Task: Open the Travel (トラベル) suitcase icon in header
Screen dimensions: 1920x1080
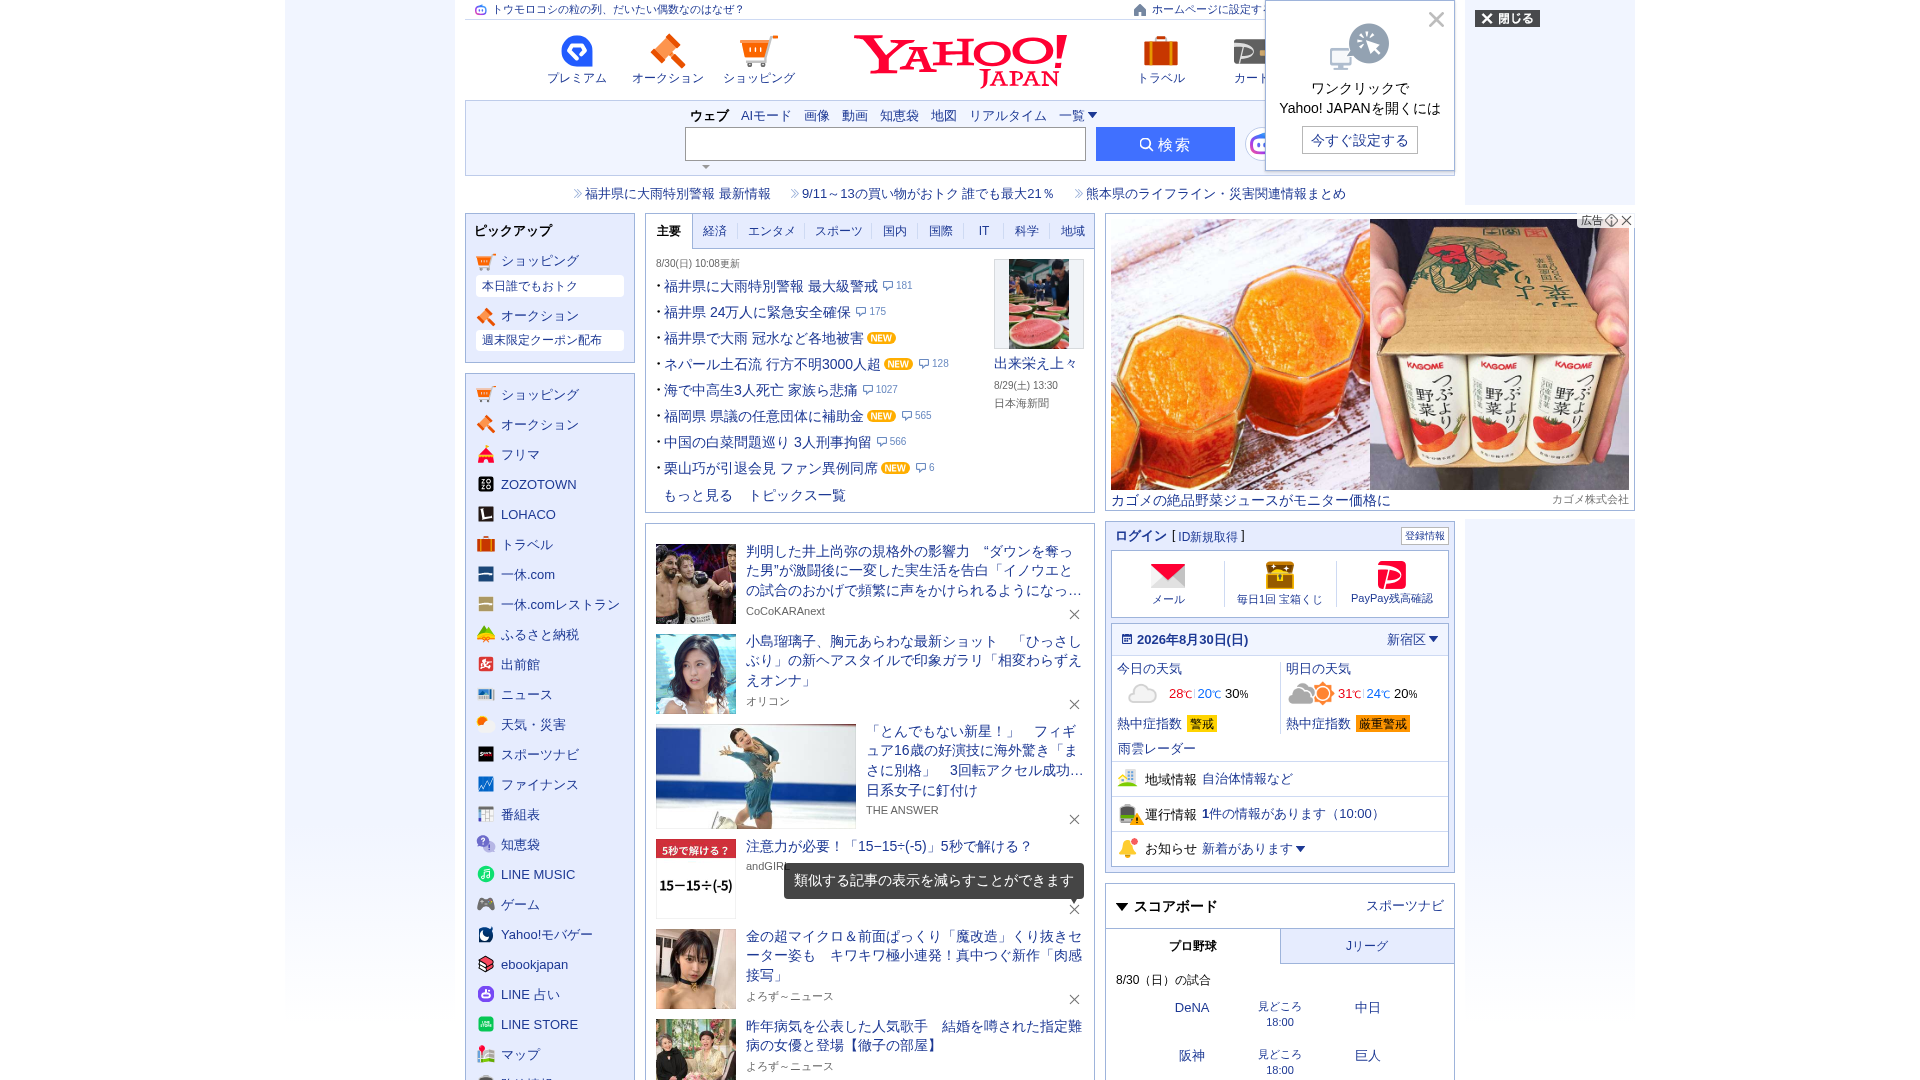Action: pos(1160,59)
